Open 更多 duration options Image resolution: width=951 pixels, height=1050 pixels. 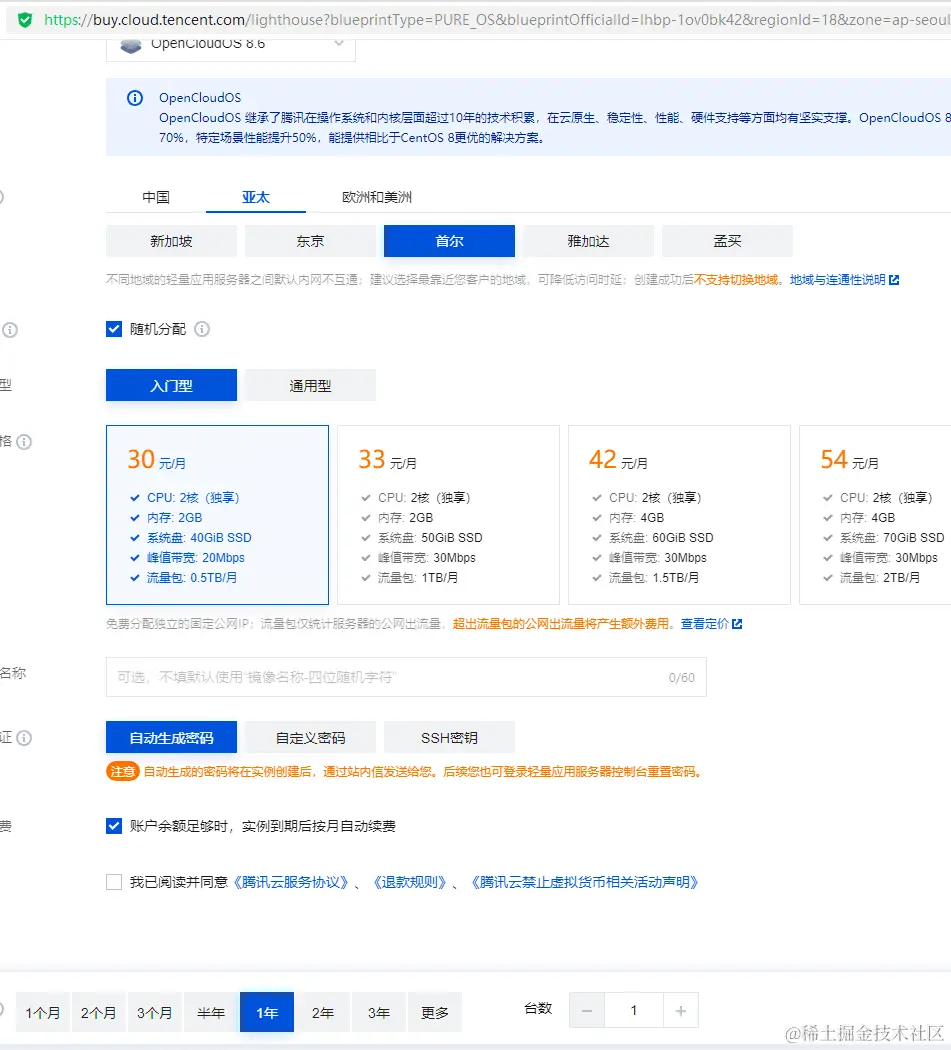435,1012
